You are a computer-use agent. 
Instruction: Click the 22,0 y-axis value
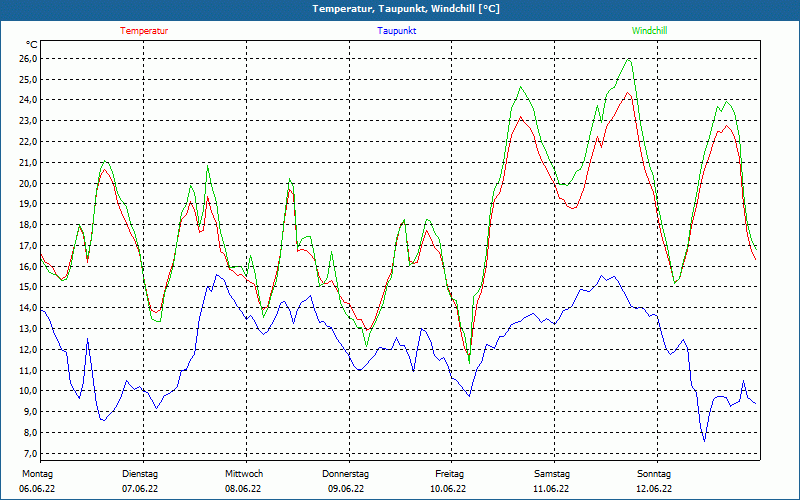pos(29,142)
